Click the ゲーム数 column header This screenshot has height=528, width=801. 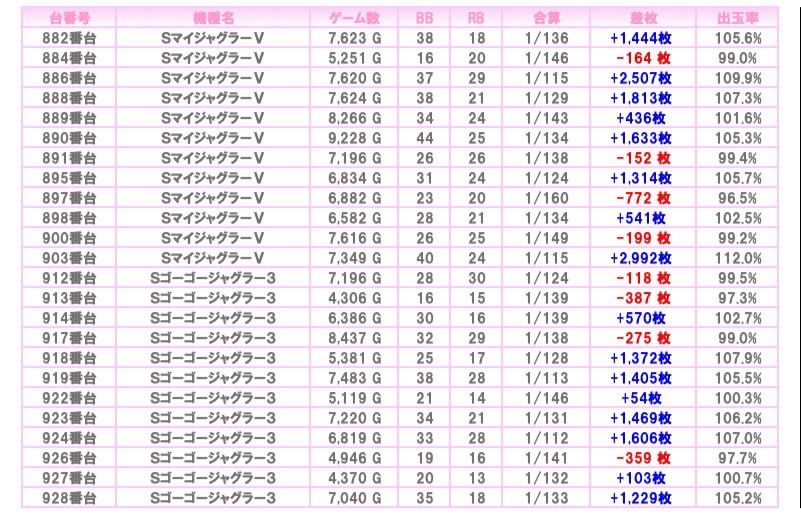pyautogui.click(x=355, y=18)
